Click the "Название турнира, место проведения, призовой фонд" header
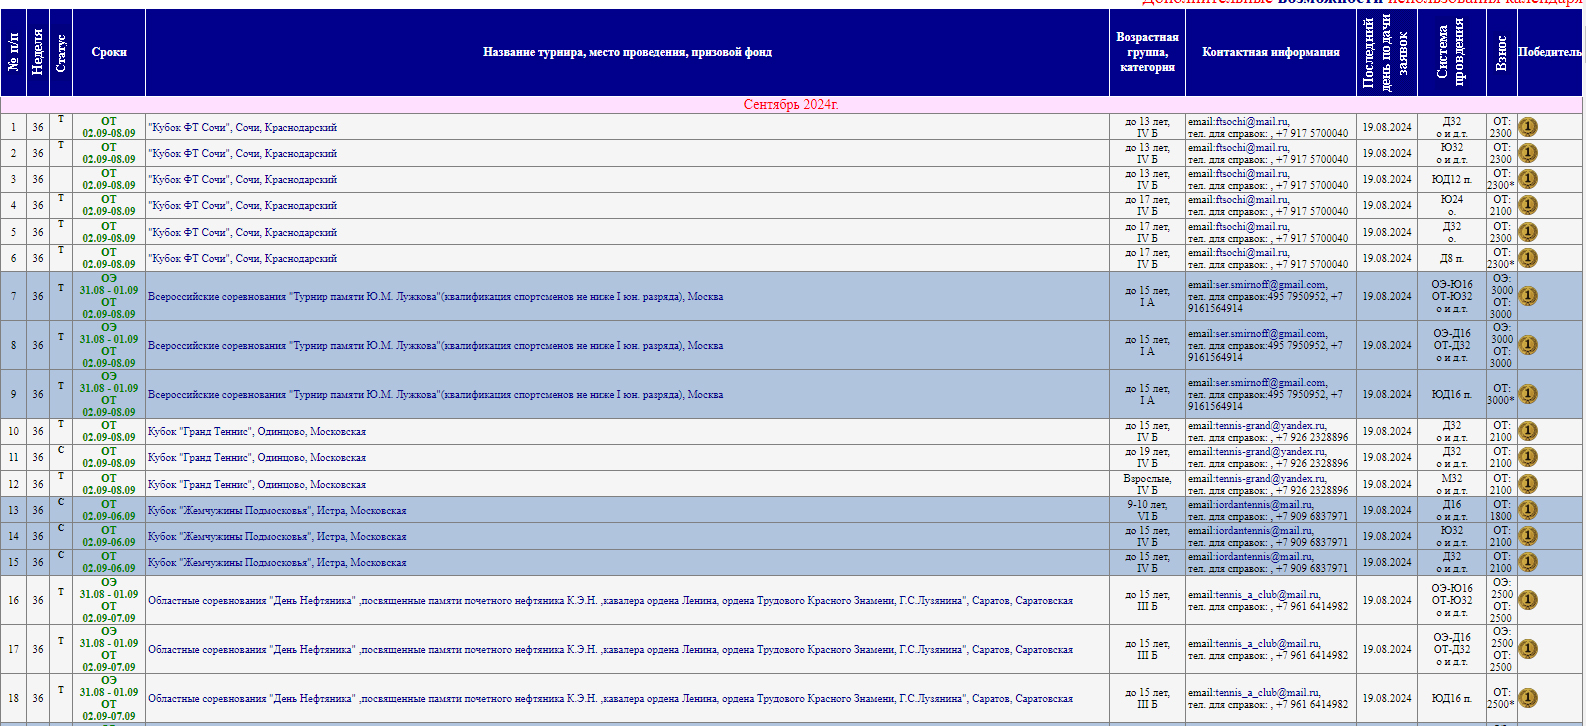This screenshot has height=726, width=1586. coord(627,52)
